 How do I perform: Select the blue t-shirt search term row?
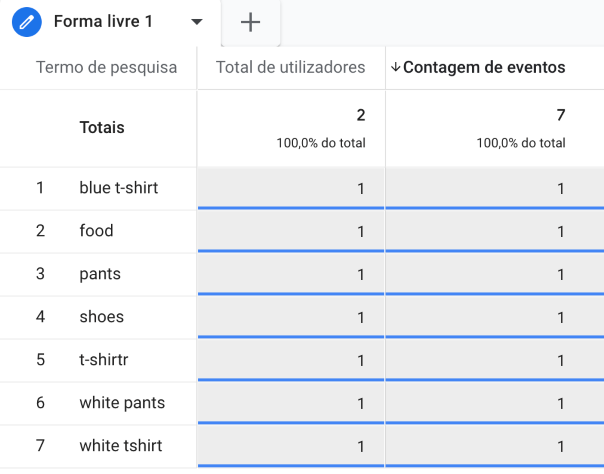coord(118,188)
